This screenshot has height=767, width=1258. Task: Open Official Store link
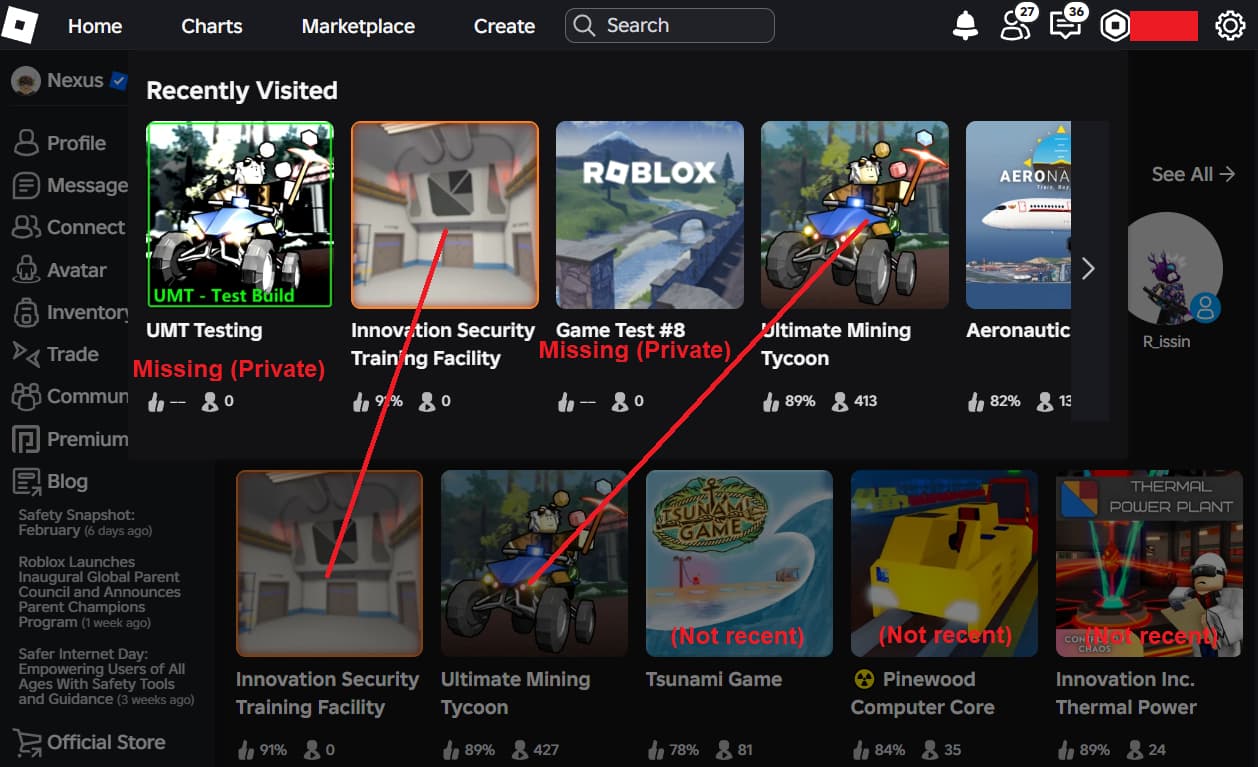click(x=106, y=742)
